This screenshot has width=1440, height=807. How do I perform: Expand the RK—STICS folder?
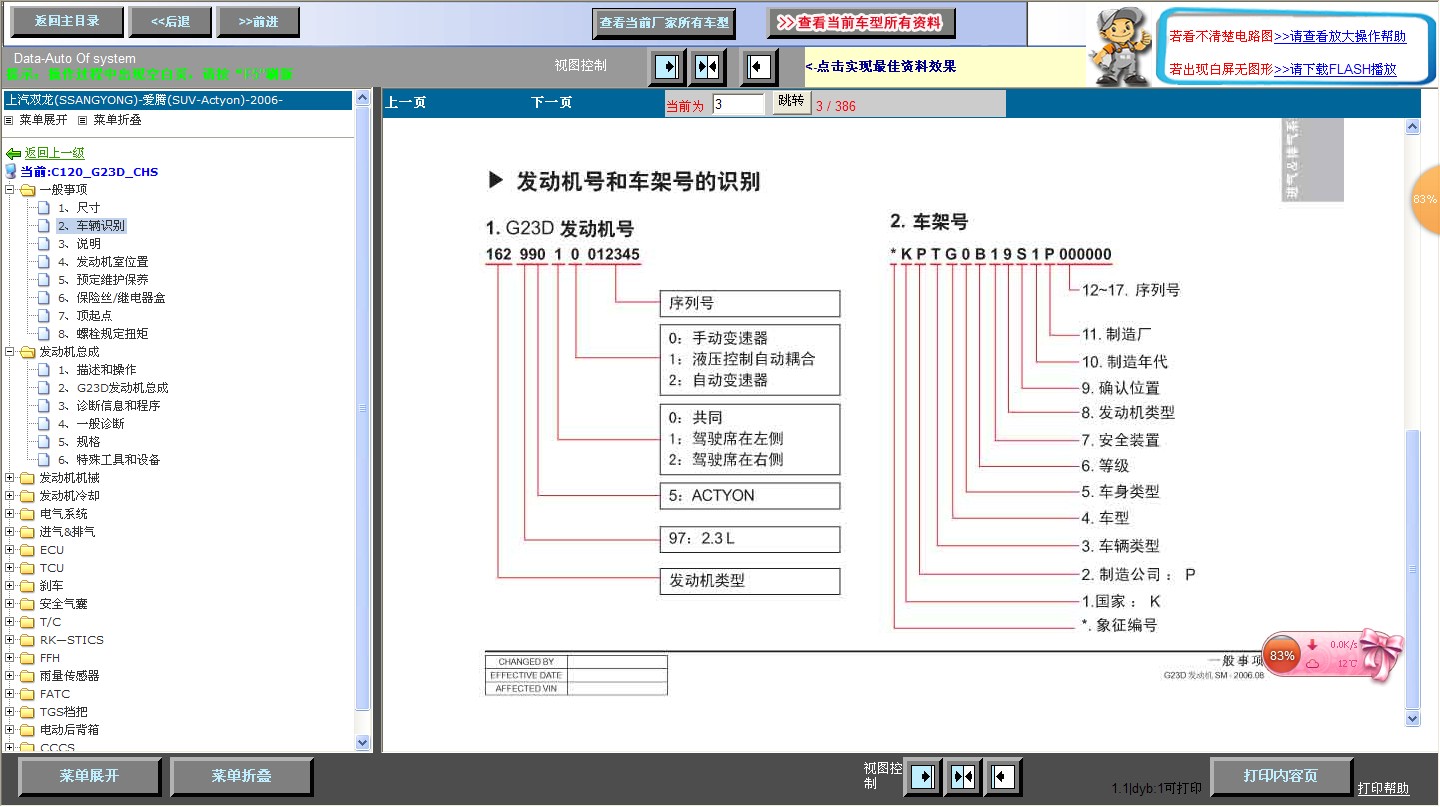[x=10, y=640]
